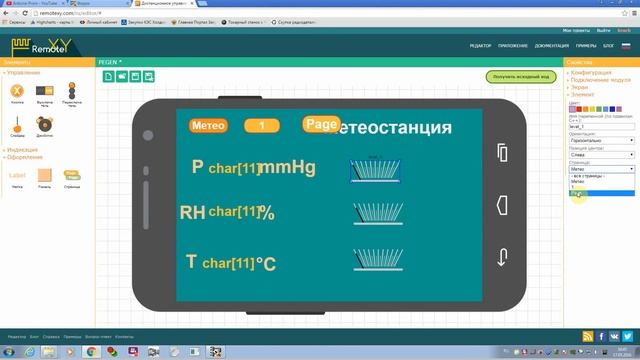Image resolution: width=640 pixels, height=360 pixels.
Task: Select the Переключатель (selector) element icon
Action: [x=72, y=91]
